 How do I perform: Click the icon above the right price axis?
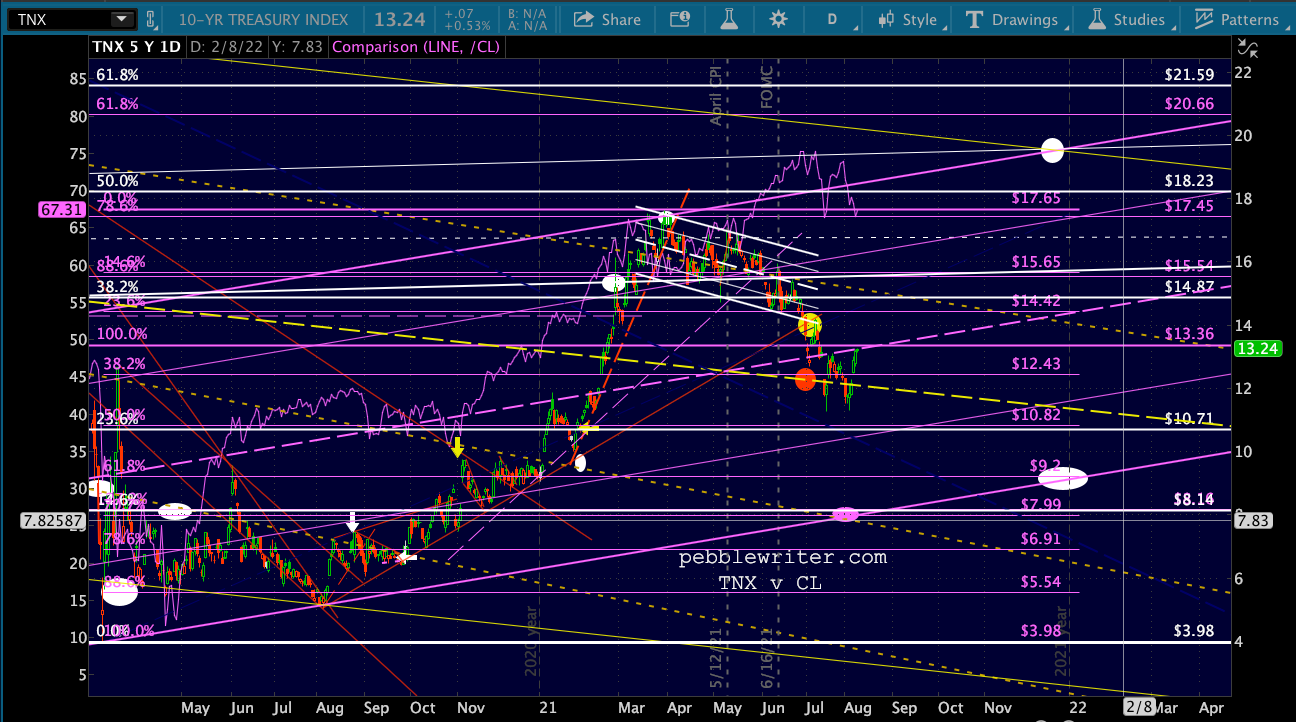[x=1247, y=45]
